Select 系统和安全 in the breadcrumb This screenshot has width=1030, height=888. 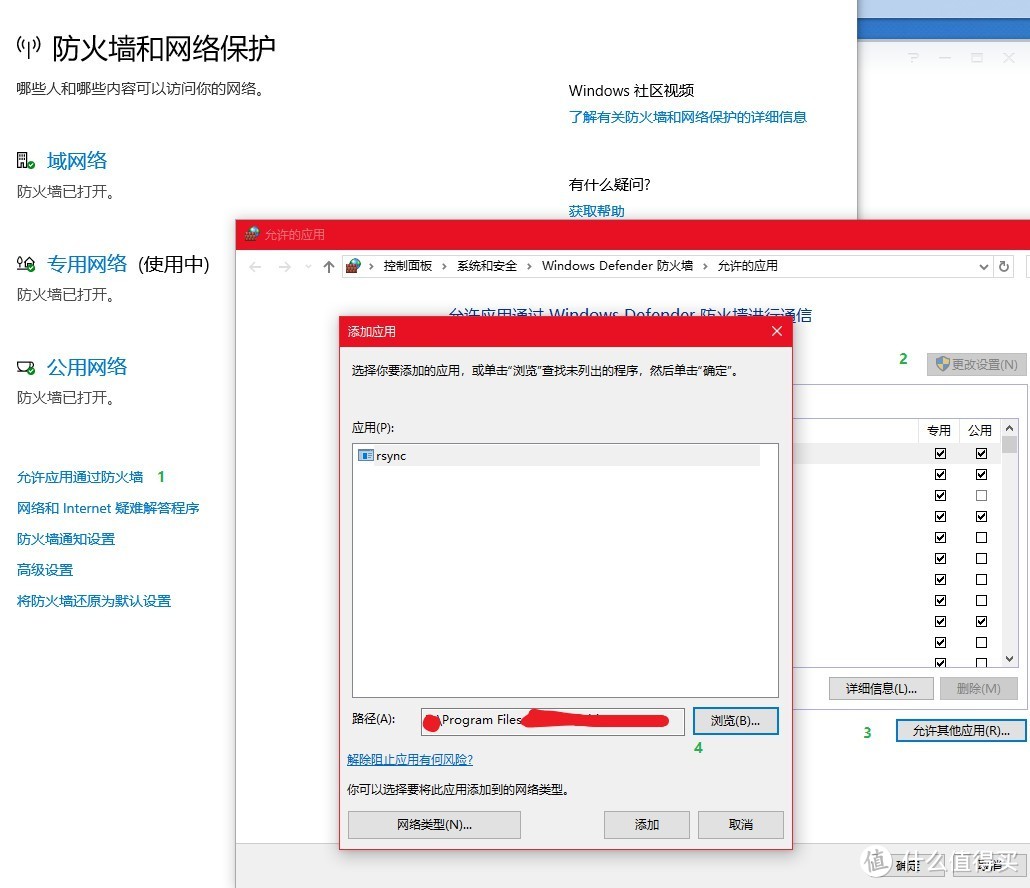487,265
